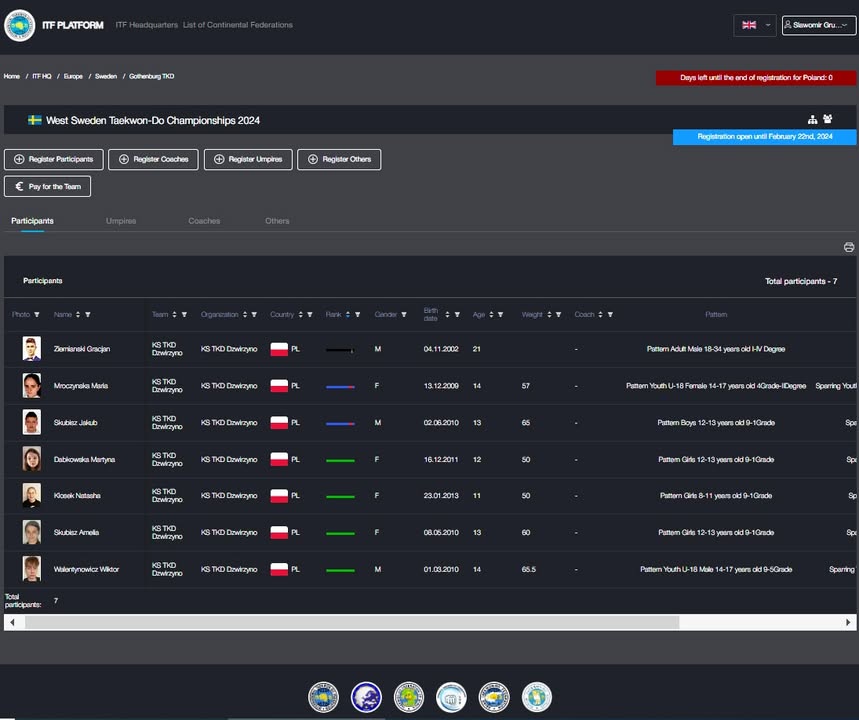Image resolution: width=859 pixels, height=720 pixels.
Task: Sort participants by Birth date
Action: (x=447, y=315)
